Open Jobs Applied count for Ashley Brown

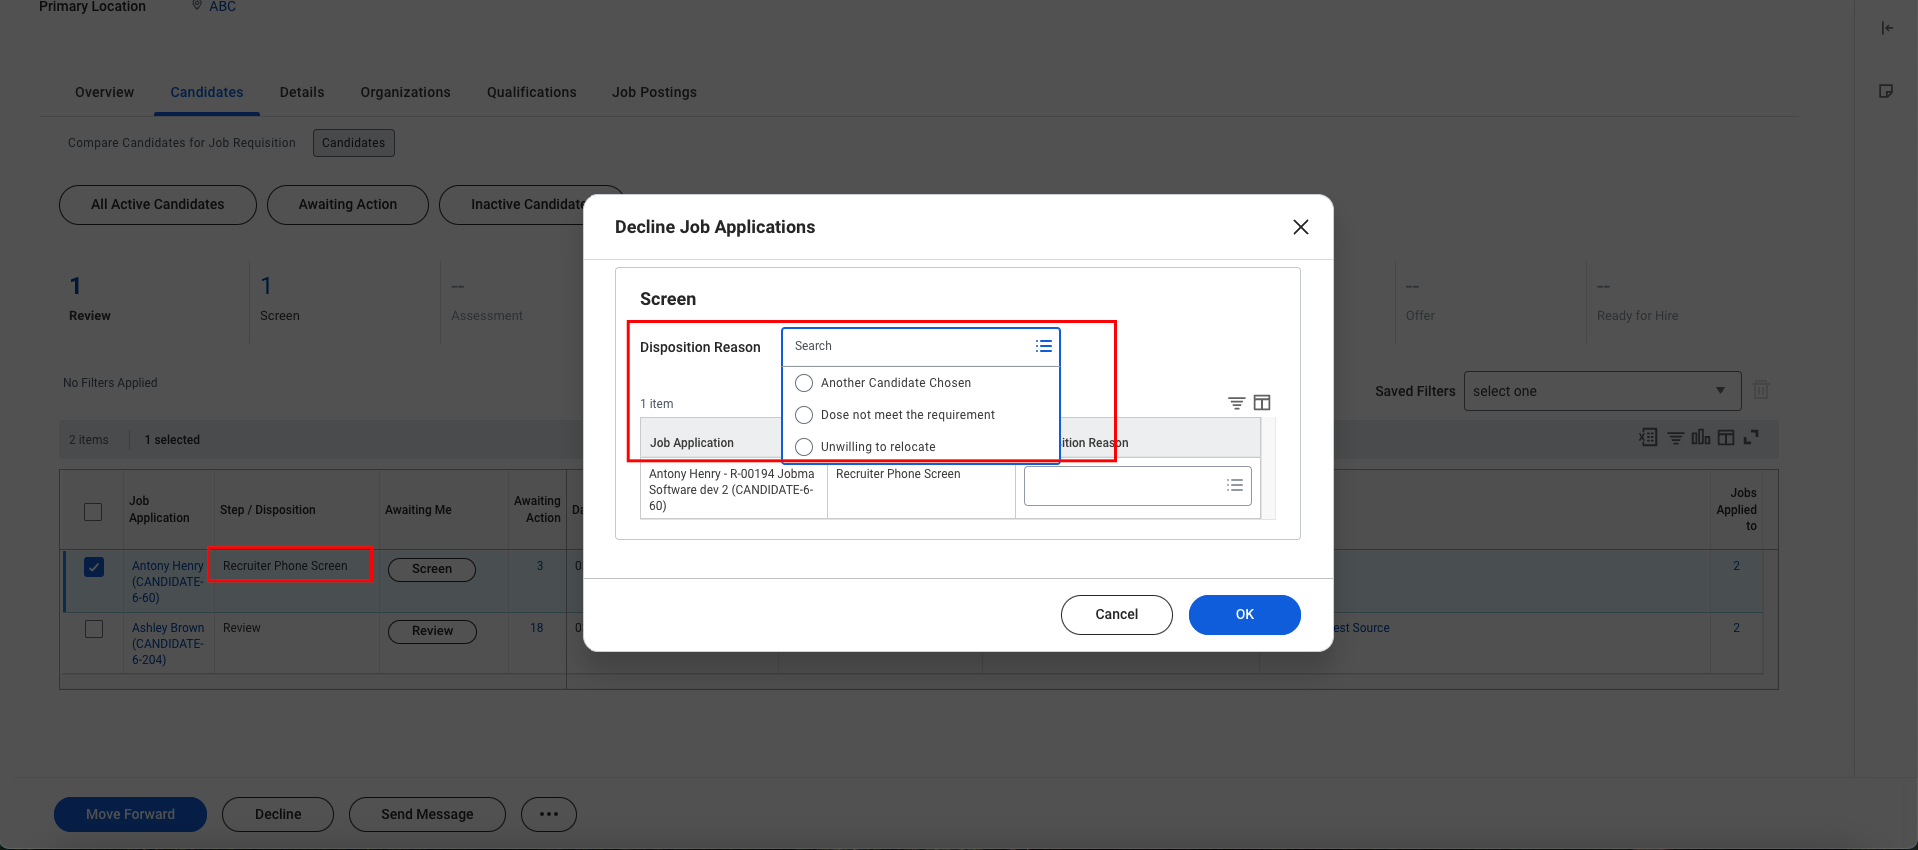[x=1736, y=628]
